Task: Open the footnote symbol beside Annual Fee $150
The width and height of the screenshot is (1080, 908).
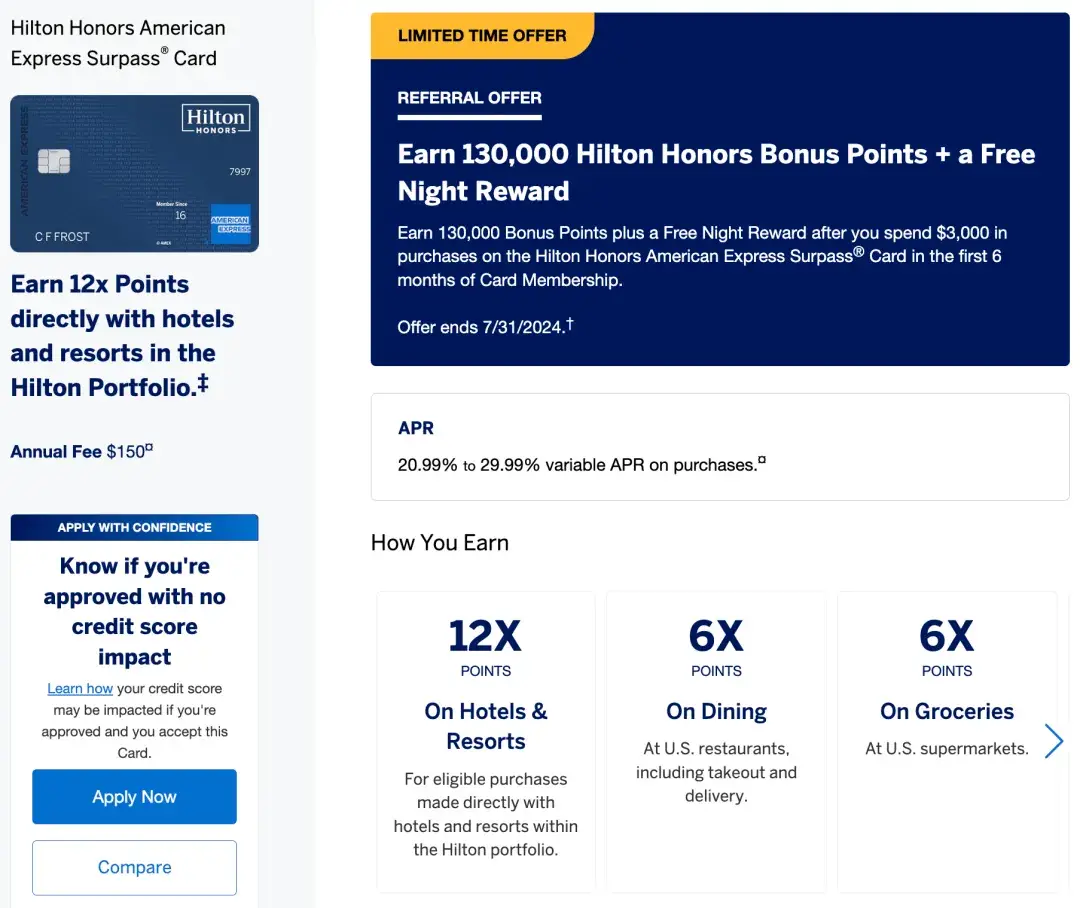Action: (x=149, y=449)
